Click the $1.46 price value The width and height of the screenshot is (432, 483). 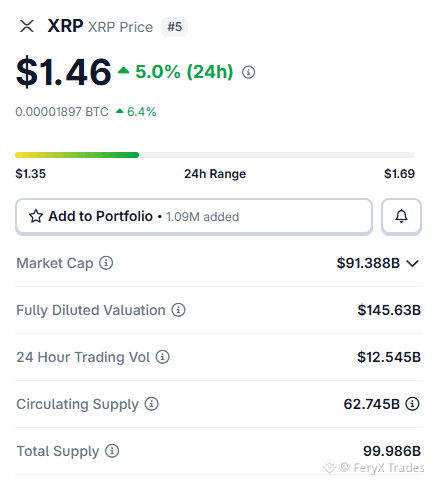coord(63,72)
